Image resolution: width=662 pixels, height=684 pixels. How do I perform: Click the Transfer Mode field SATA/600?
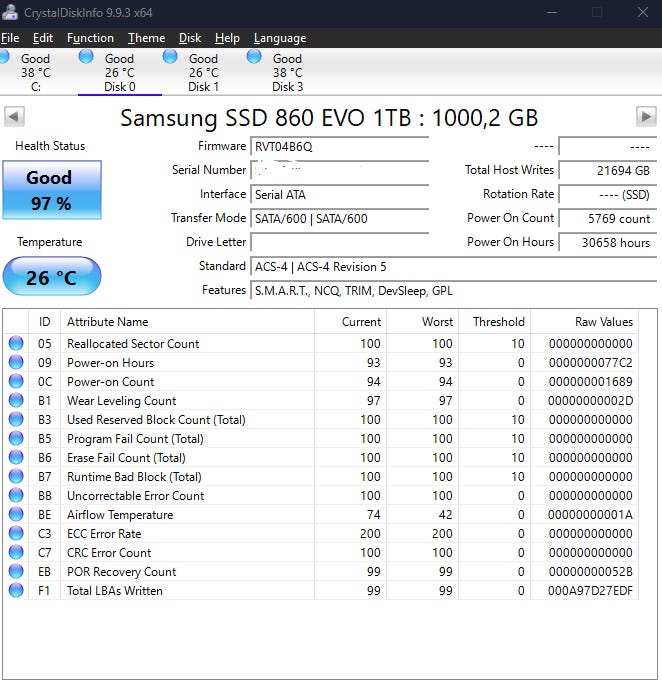(340, 218)
